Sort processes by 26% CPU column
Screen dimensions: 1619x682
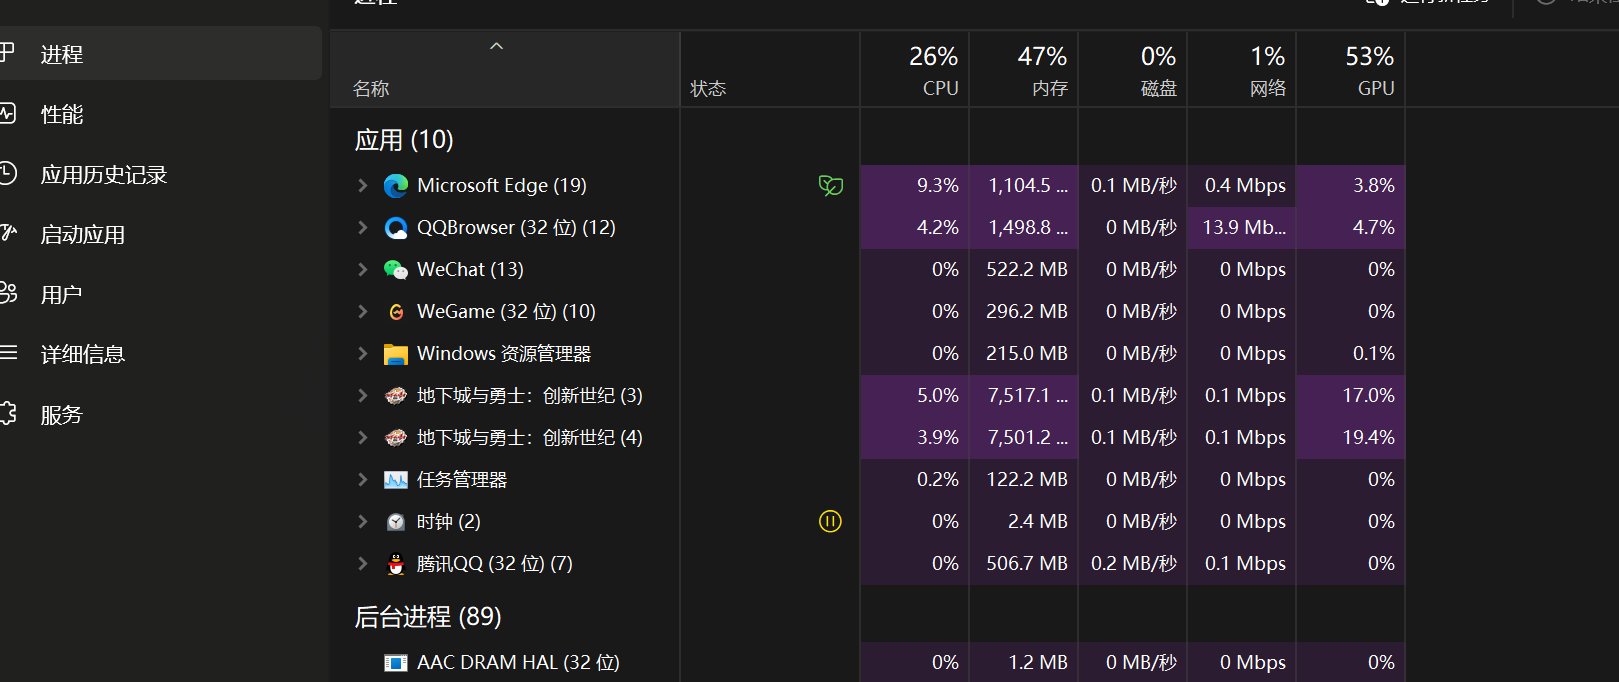[x=914, y=70]
